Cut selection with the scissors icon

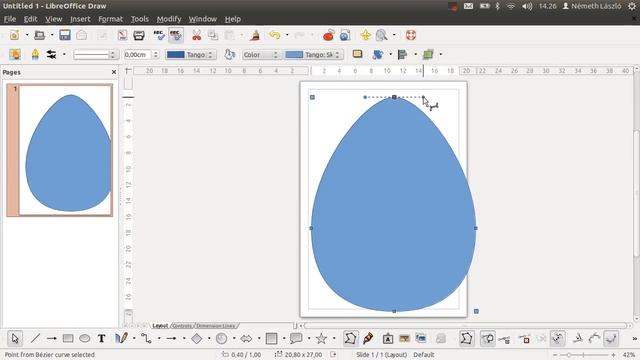(196, 35)
